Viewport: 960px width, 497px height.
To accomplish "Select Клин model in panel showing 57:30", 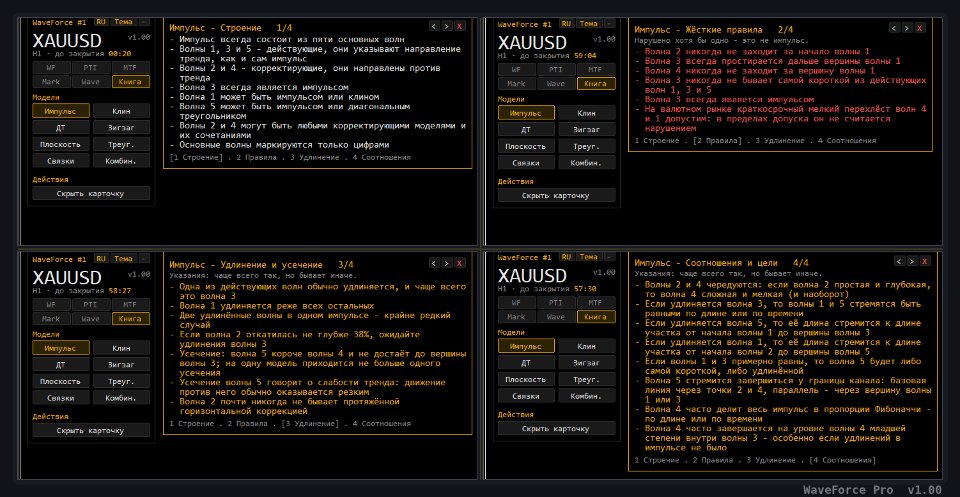I will pyautogui.click(x=587, y=346).
